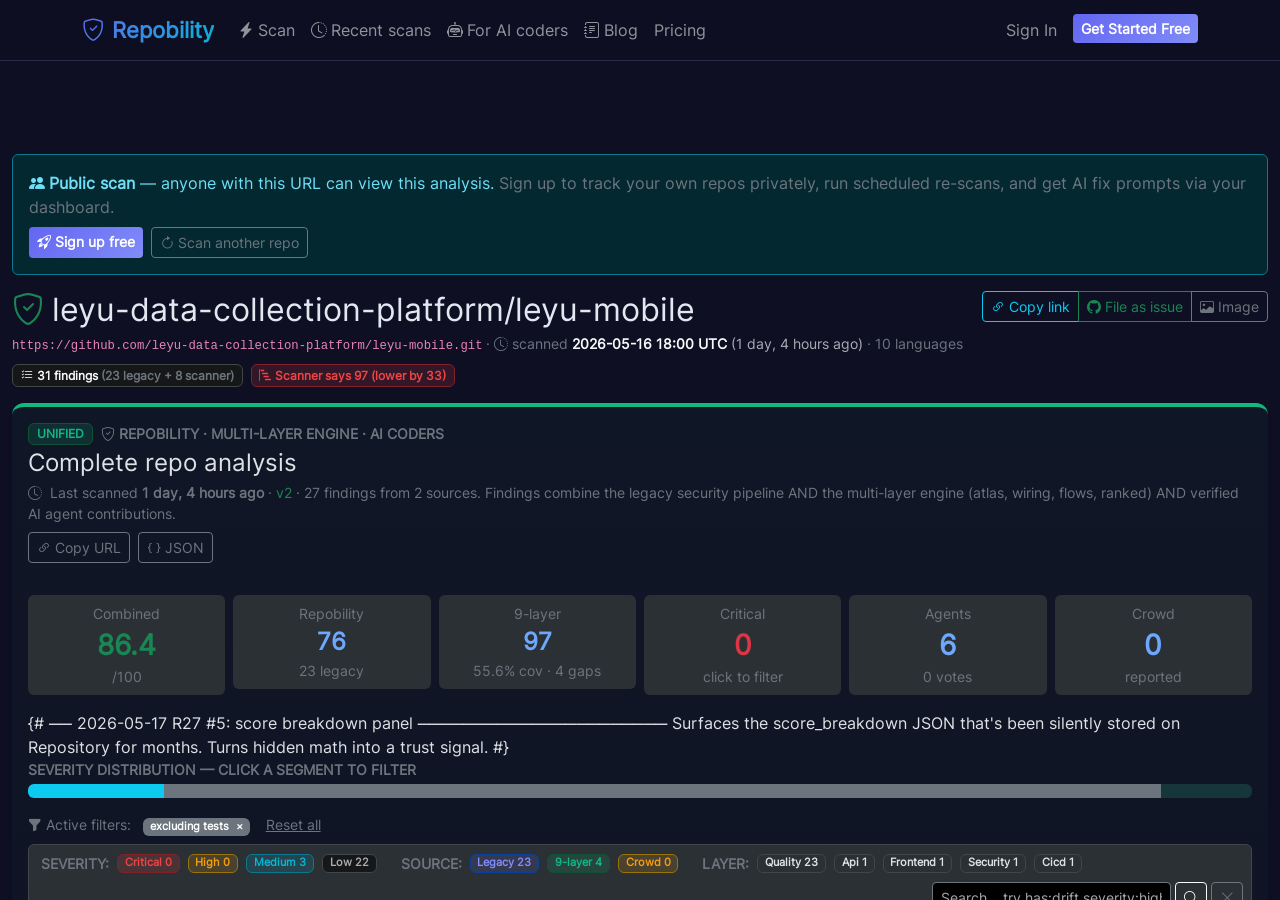
Task: Open the v2 version link
Action: tap(284, 493)
